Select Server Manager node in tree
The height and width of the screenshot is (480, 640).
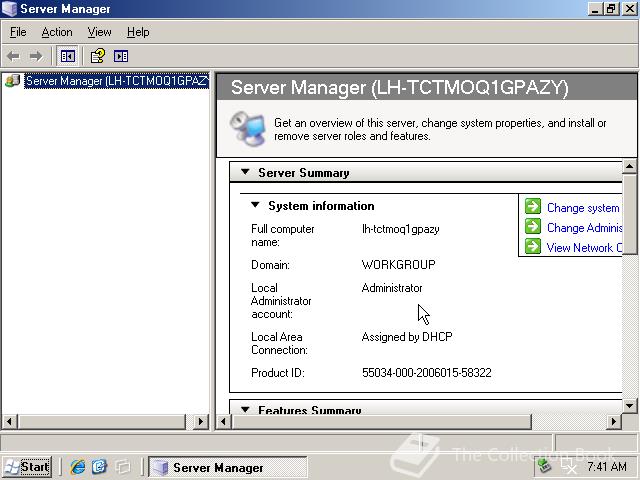[117, 81]
